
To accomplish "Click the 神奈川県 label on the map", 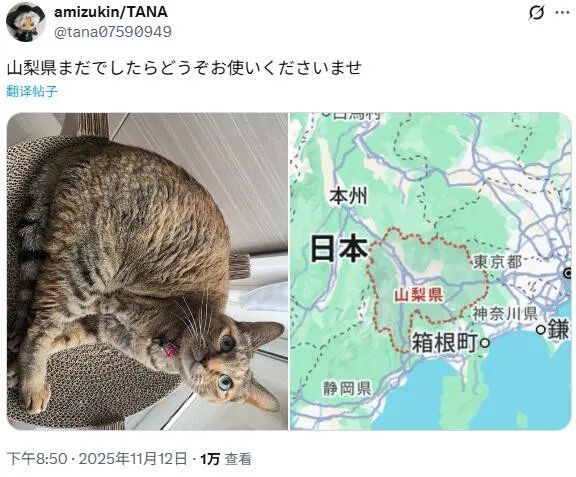I will (505, 314).
